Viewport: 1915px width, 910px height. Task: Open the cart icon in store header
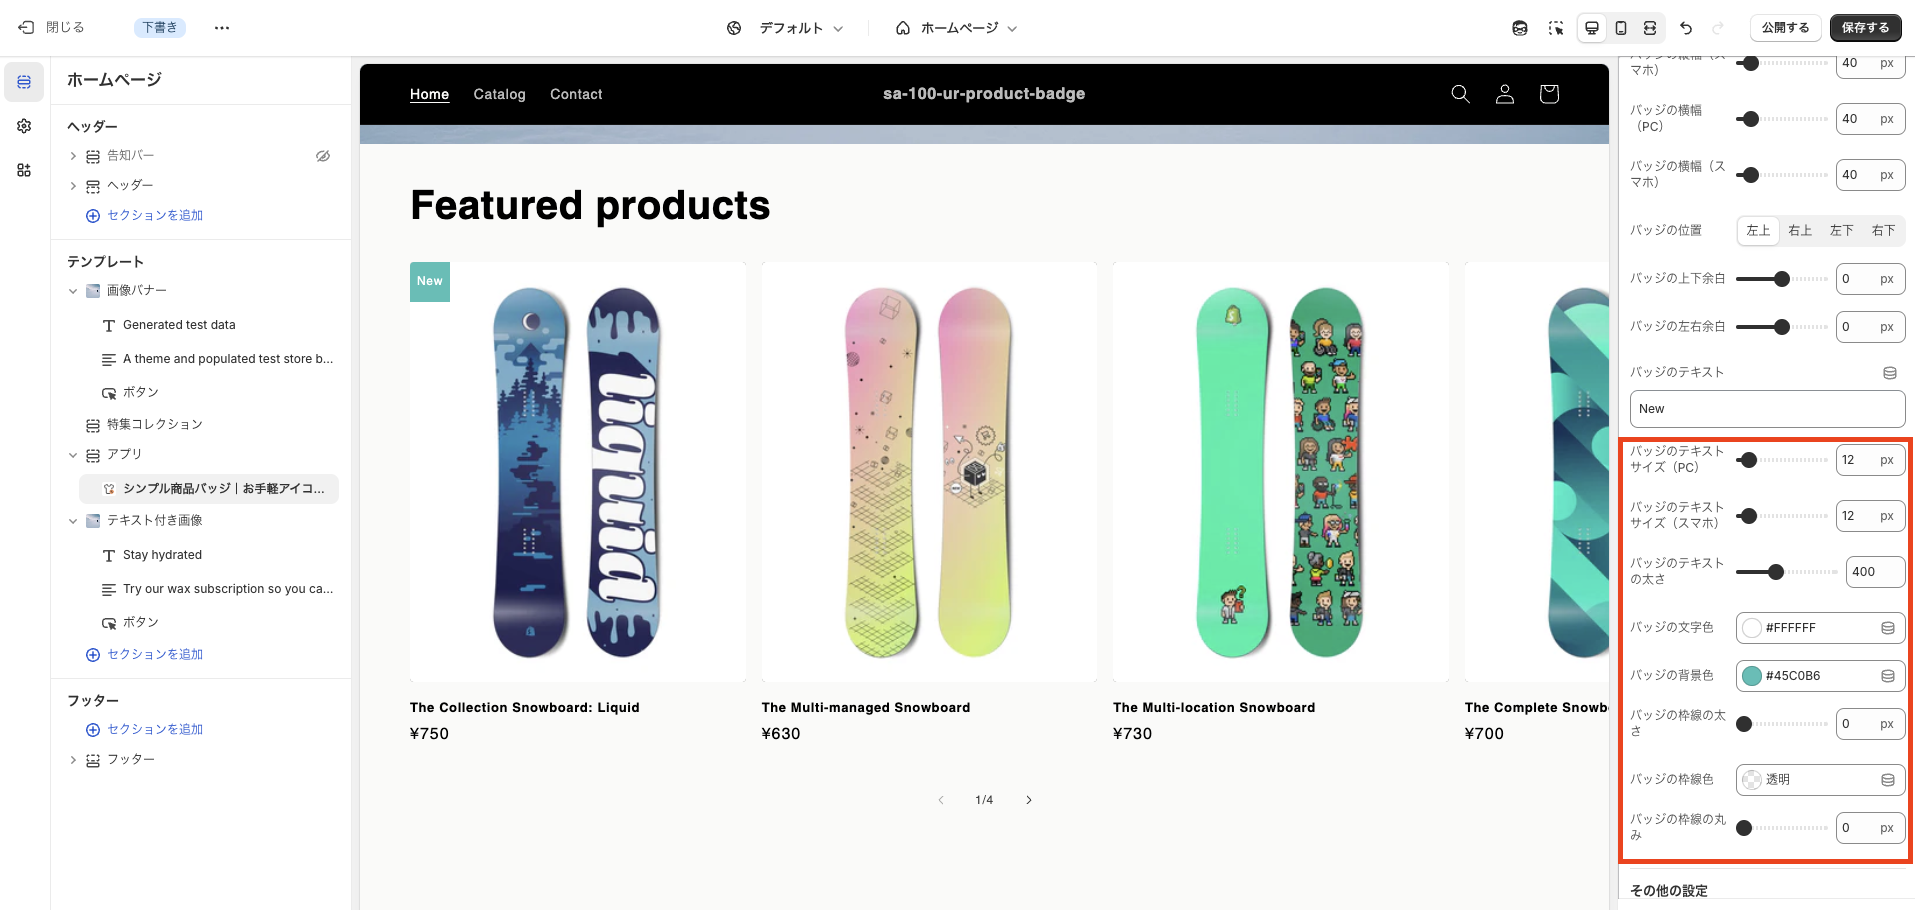tap(1549, 94)
